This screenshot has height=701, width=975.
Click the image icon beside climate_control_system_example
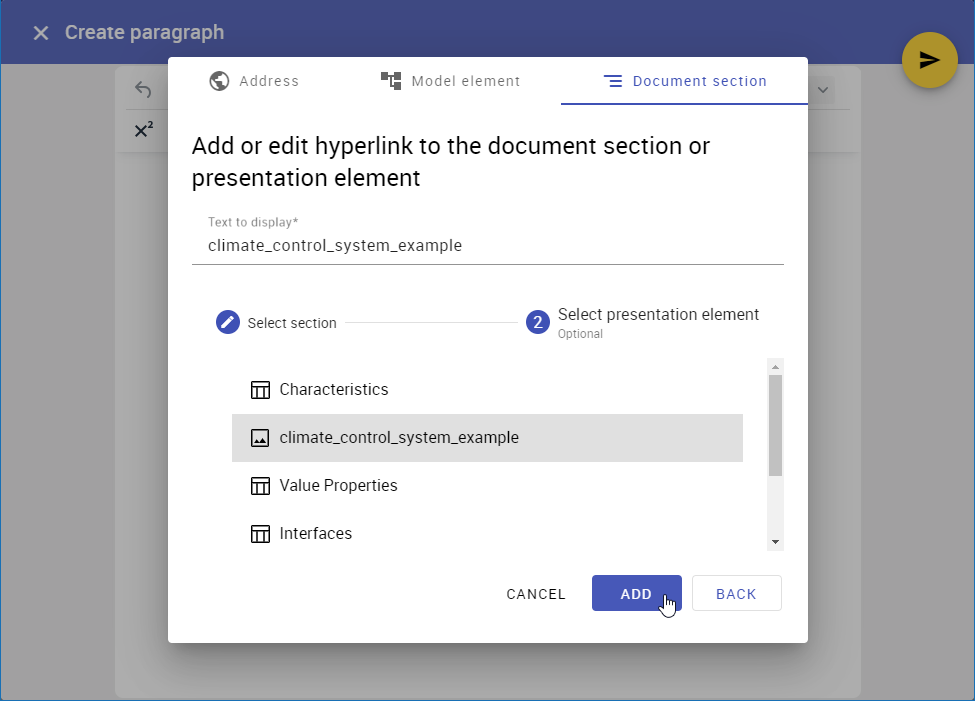[x=260, y=438]
